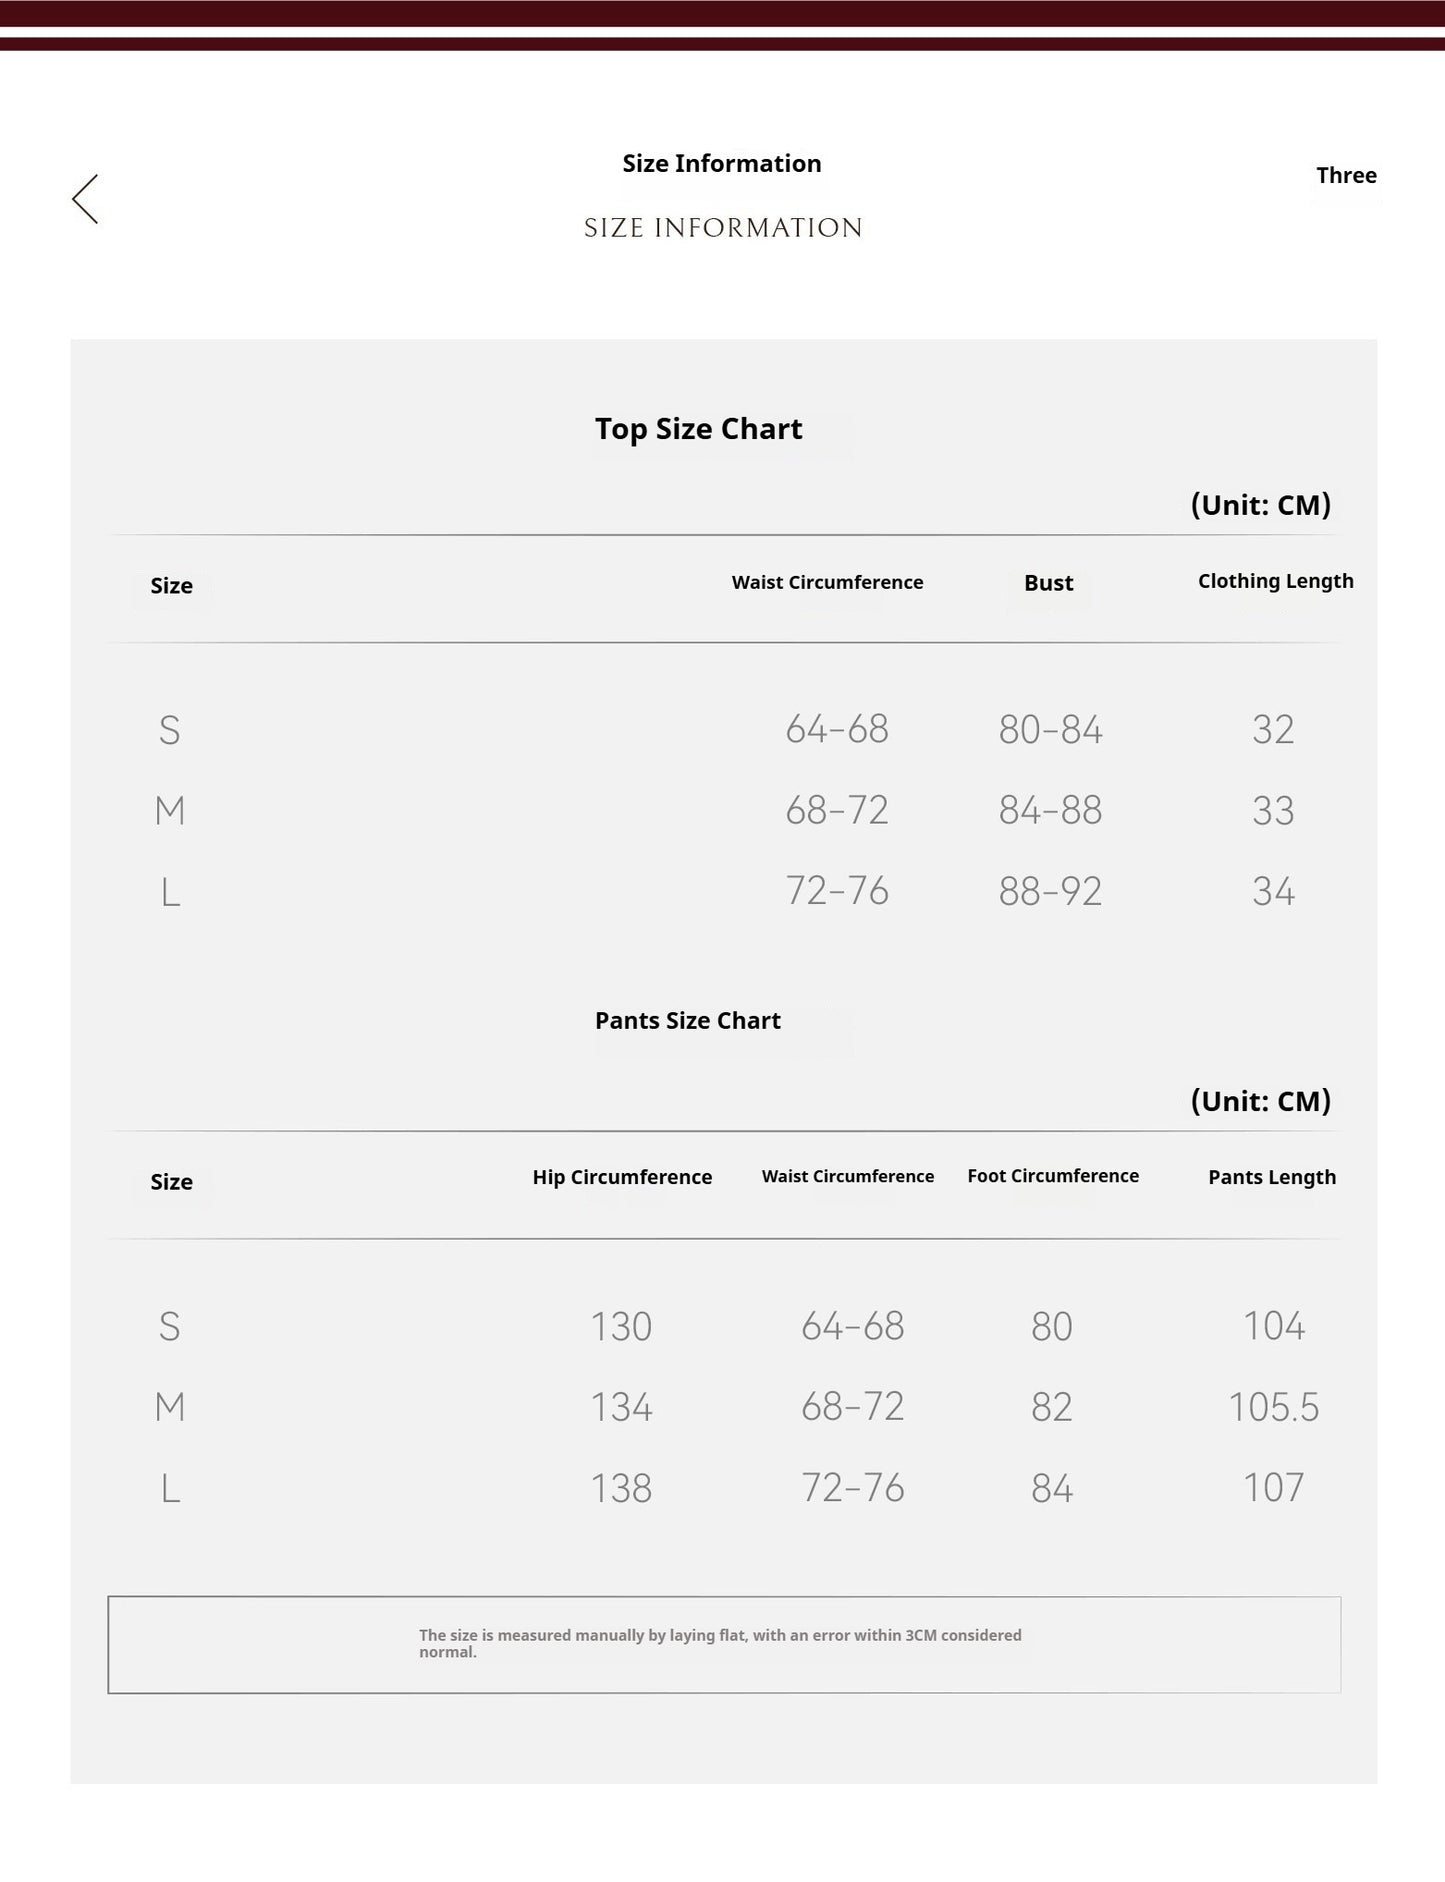Click the measurement error note box
Image resolution: width=1445 pixels, height=1882 pixels.
724,1644
